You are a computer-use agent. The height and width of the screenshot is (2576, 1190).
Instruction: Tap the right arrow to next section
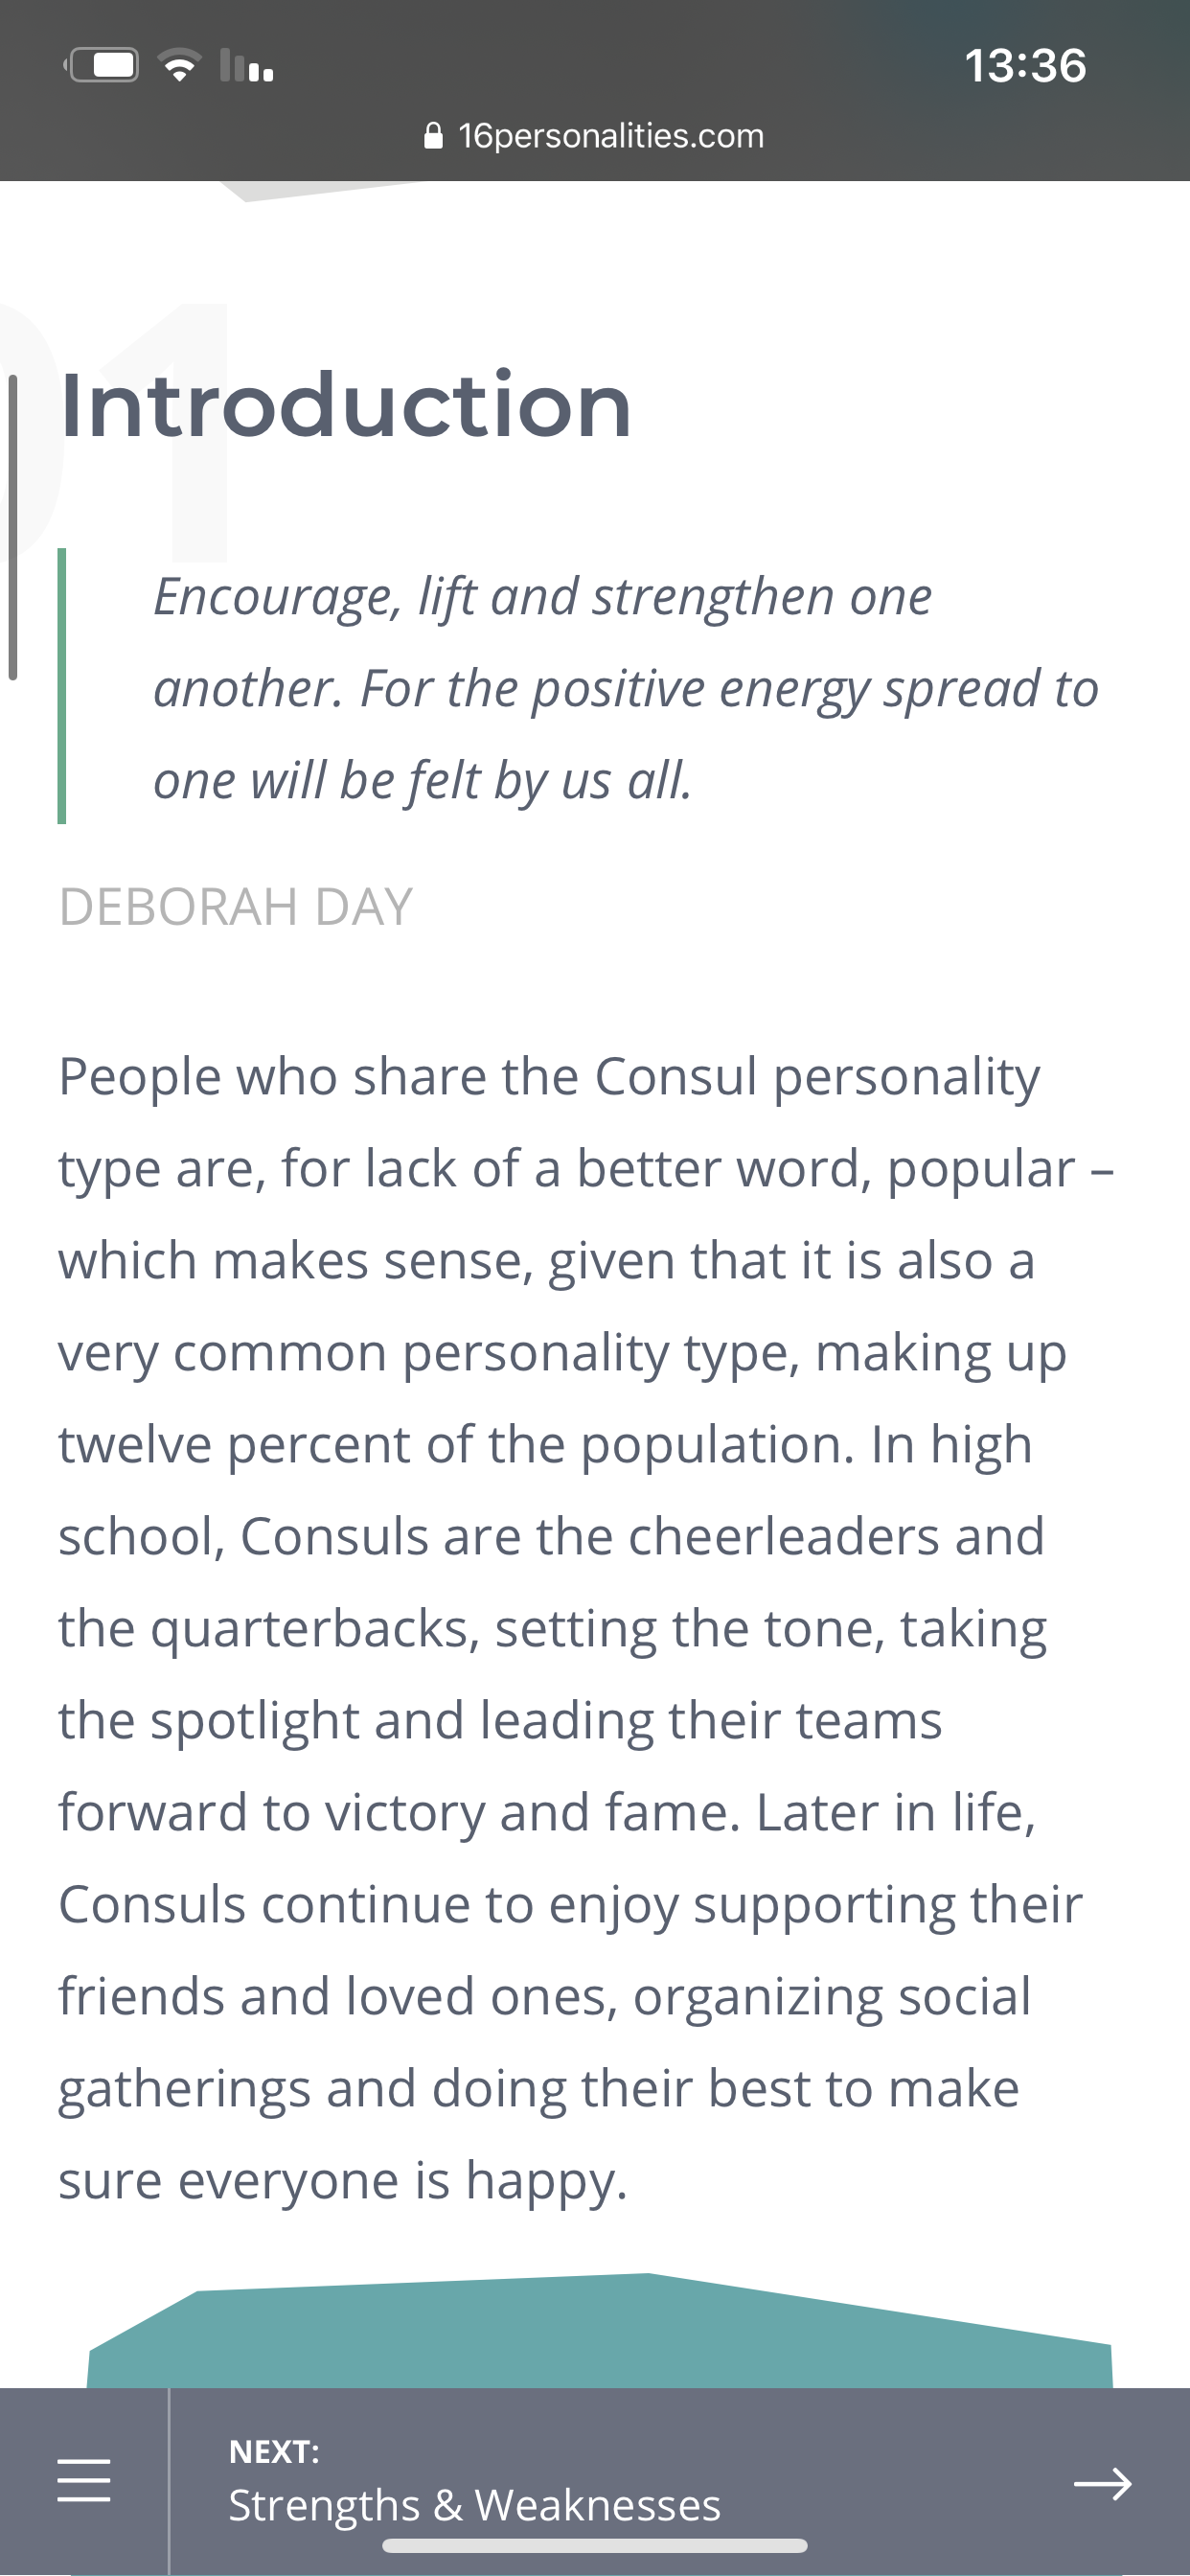click(1102, 2483)
